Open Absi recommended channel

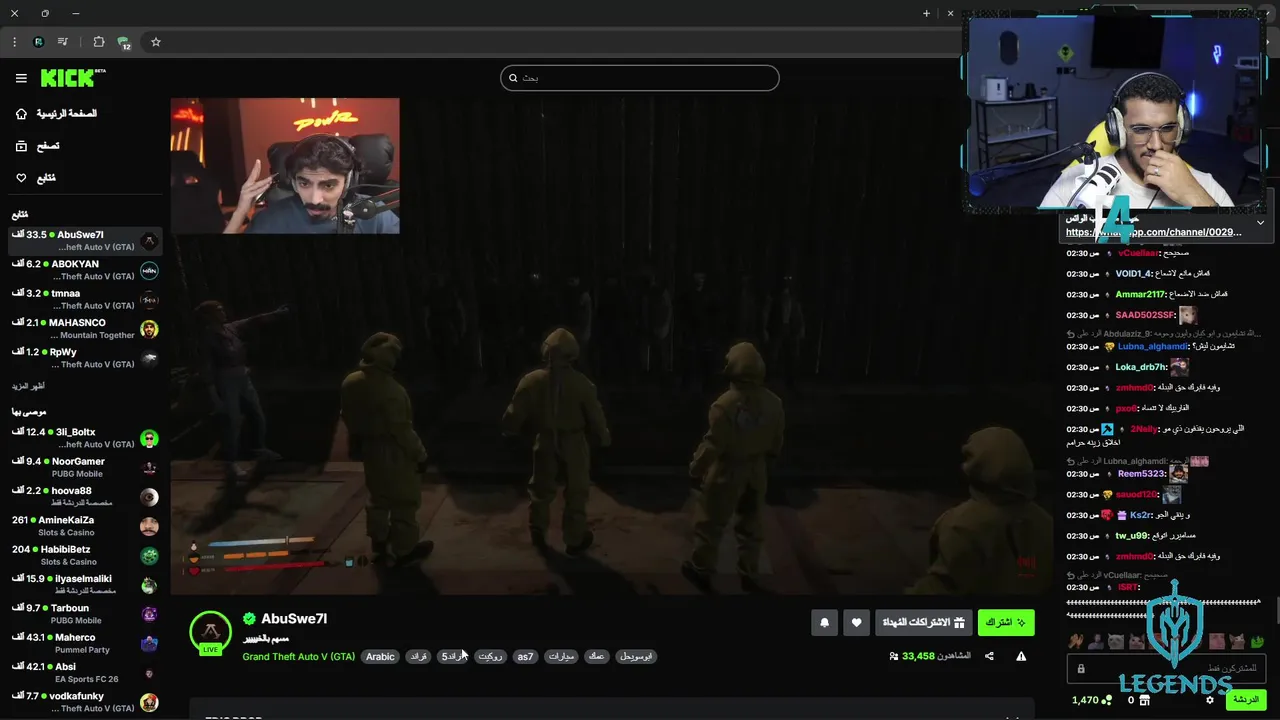click(x=84, y=673)
